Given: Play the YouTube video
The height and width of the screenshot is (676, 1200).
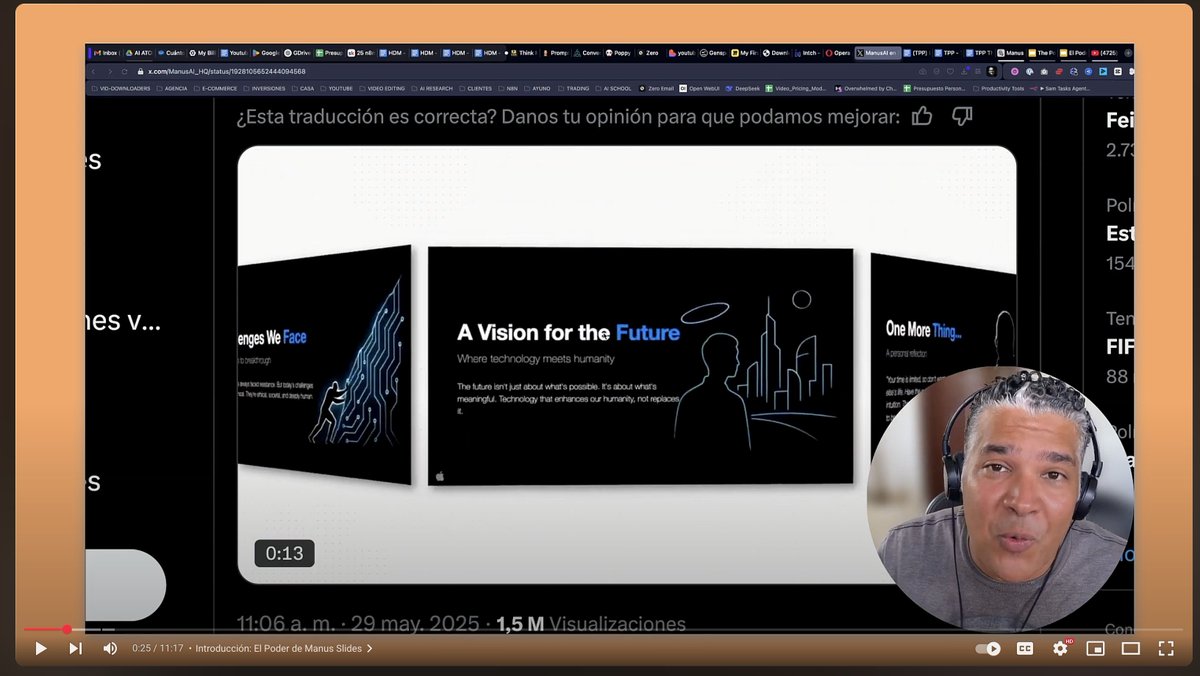Looking at the screenshot, I should coord(41,648).
